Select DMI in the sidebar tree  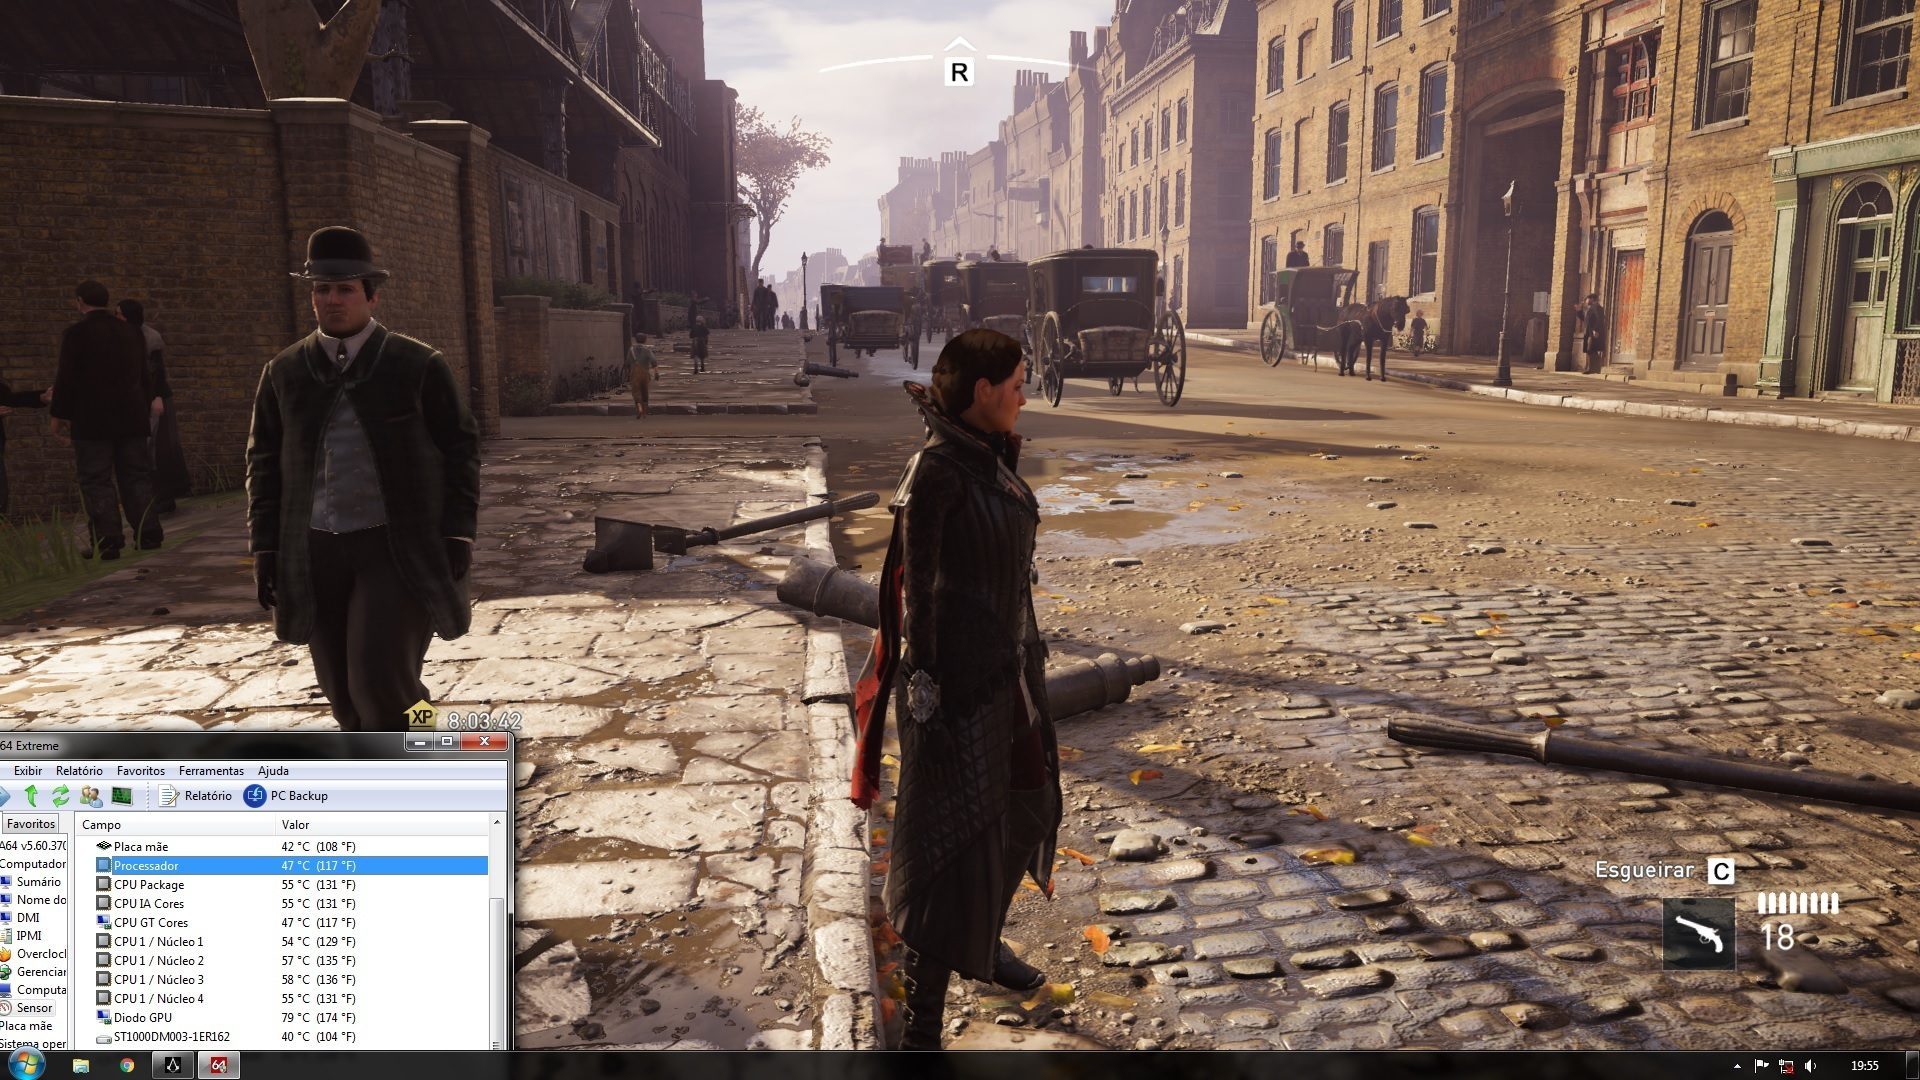(x=22, y=918)
